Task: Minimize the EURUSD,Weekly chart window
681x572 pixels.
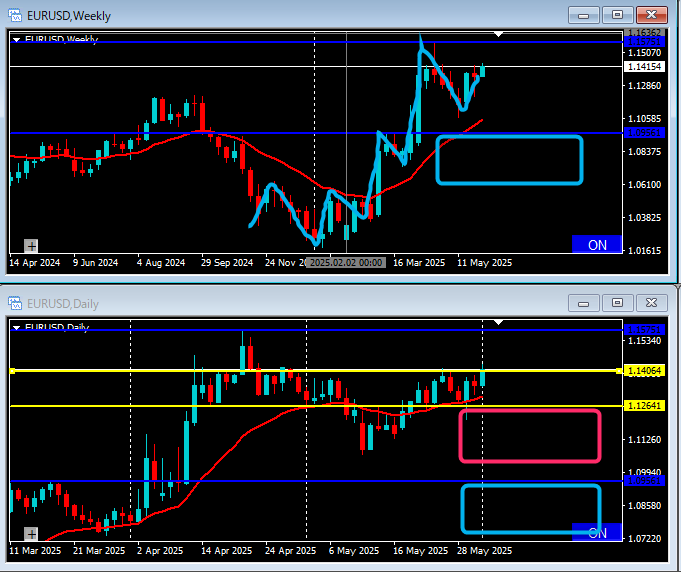Action: tap(584, 15)
